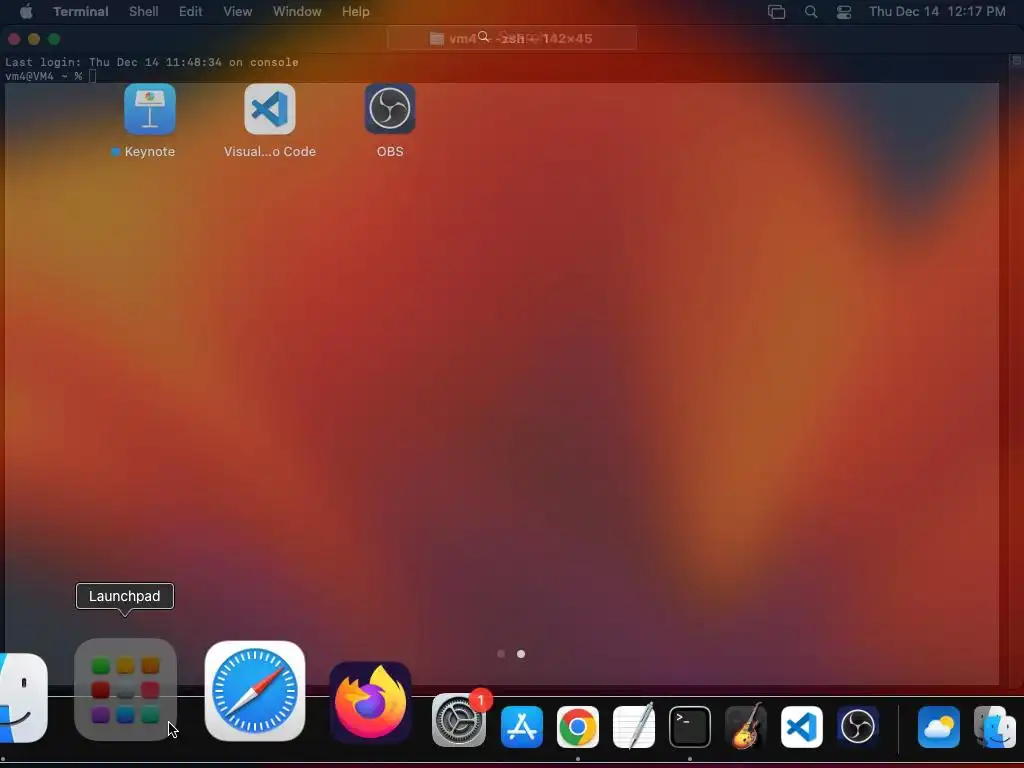Image resolution: width=1024 pixels, height=768 pixels.
Task: Launch Firefox from the Dock
Action: [370, 702]
